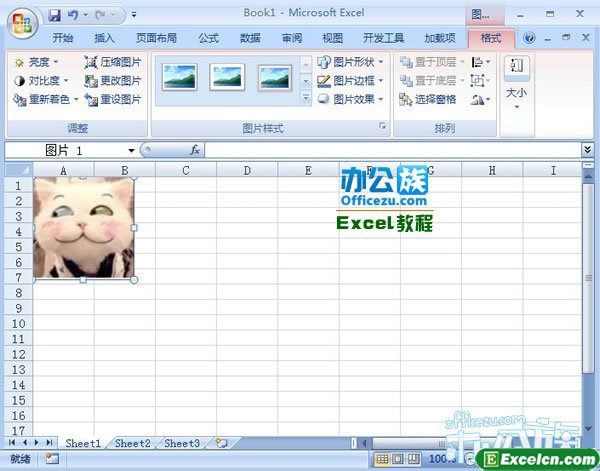Click the vertical scrollbar down arrow
The image size is (600, 471).
point(588,429)
